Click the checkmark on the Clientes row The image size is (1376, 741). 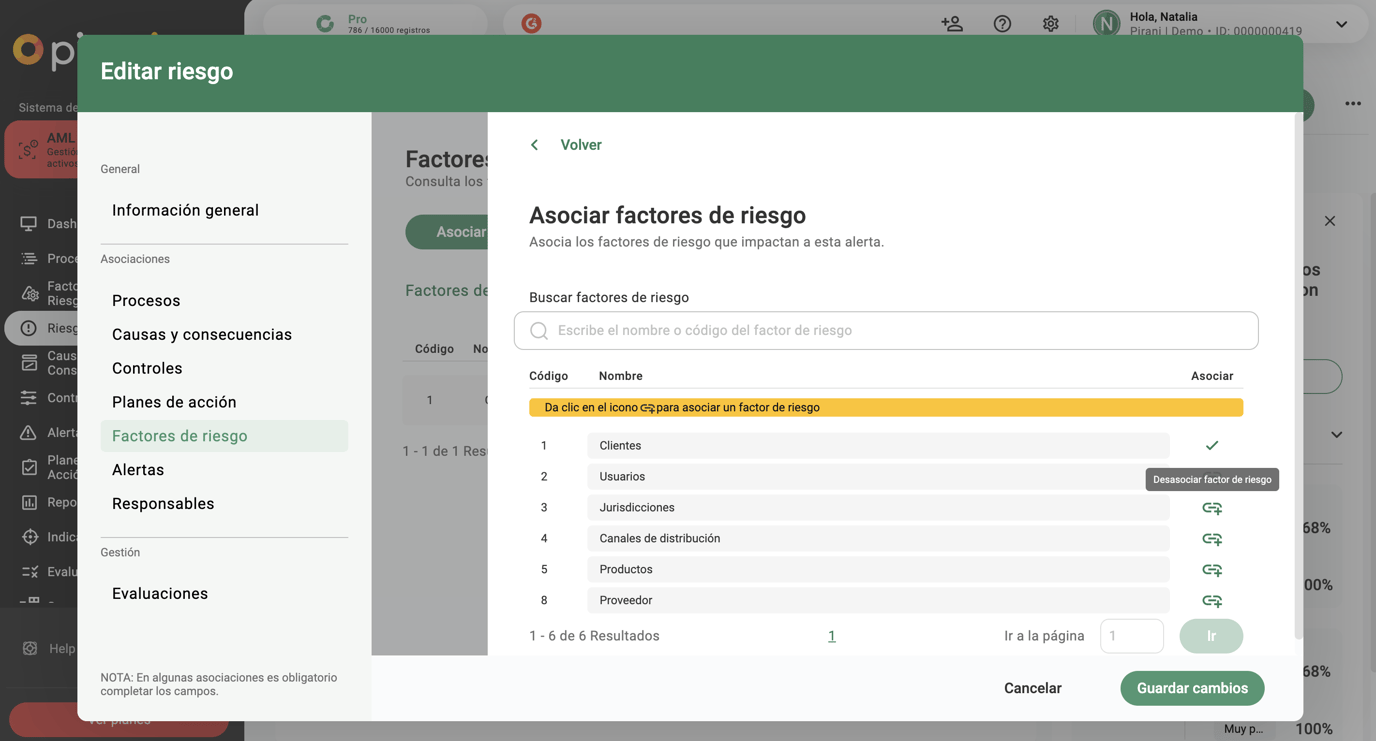(x=1212, y=445)
